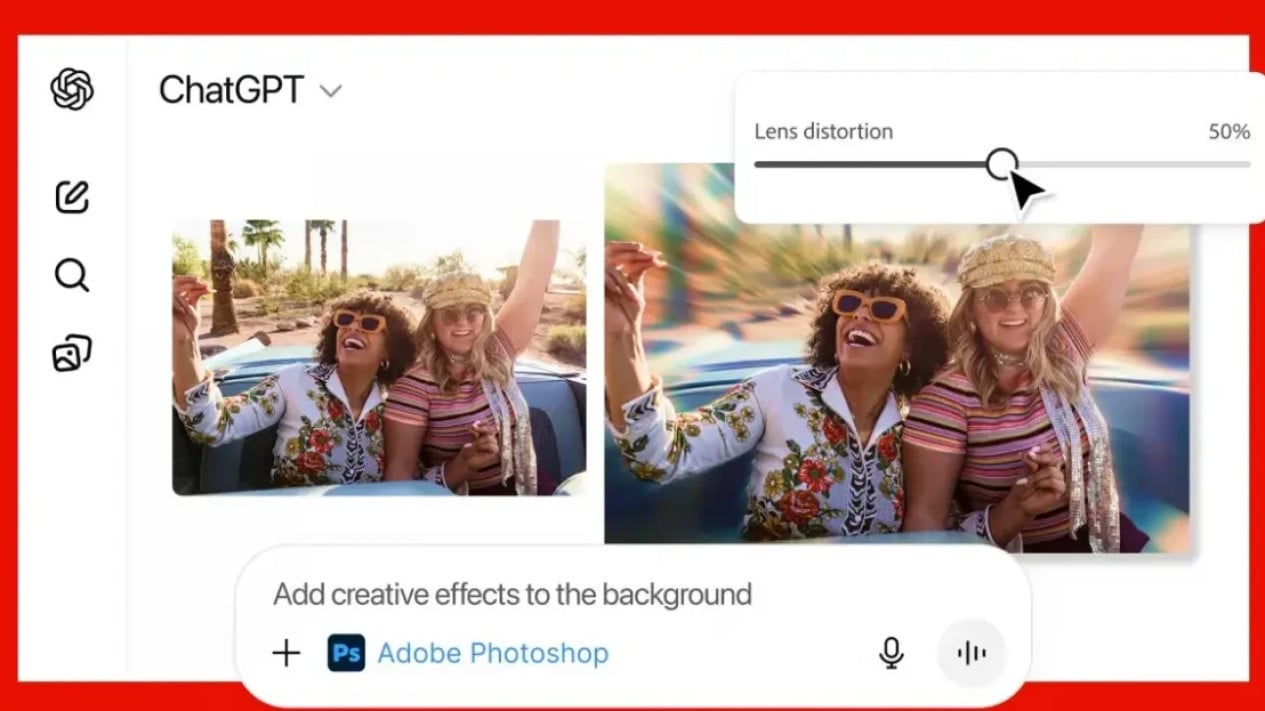1265x711 pixels.
Task: Click the Lens distortion label text
Action: 823,131
